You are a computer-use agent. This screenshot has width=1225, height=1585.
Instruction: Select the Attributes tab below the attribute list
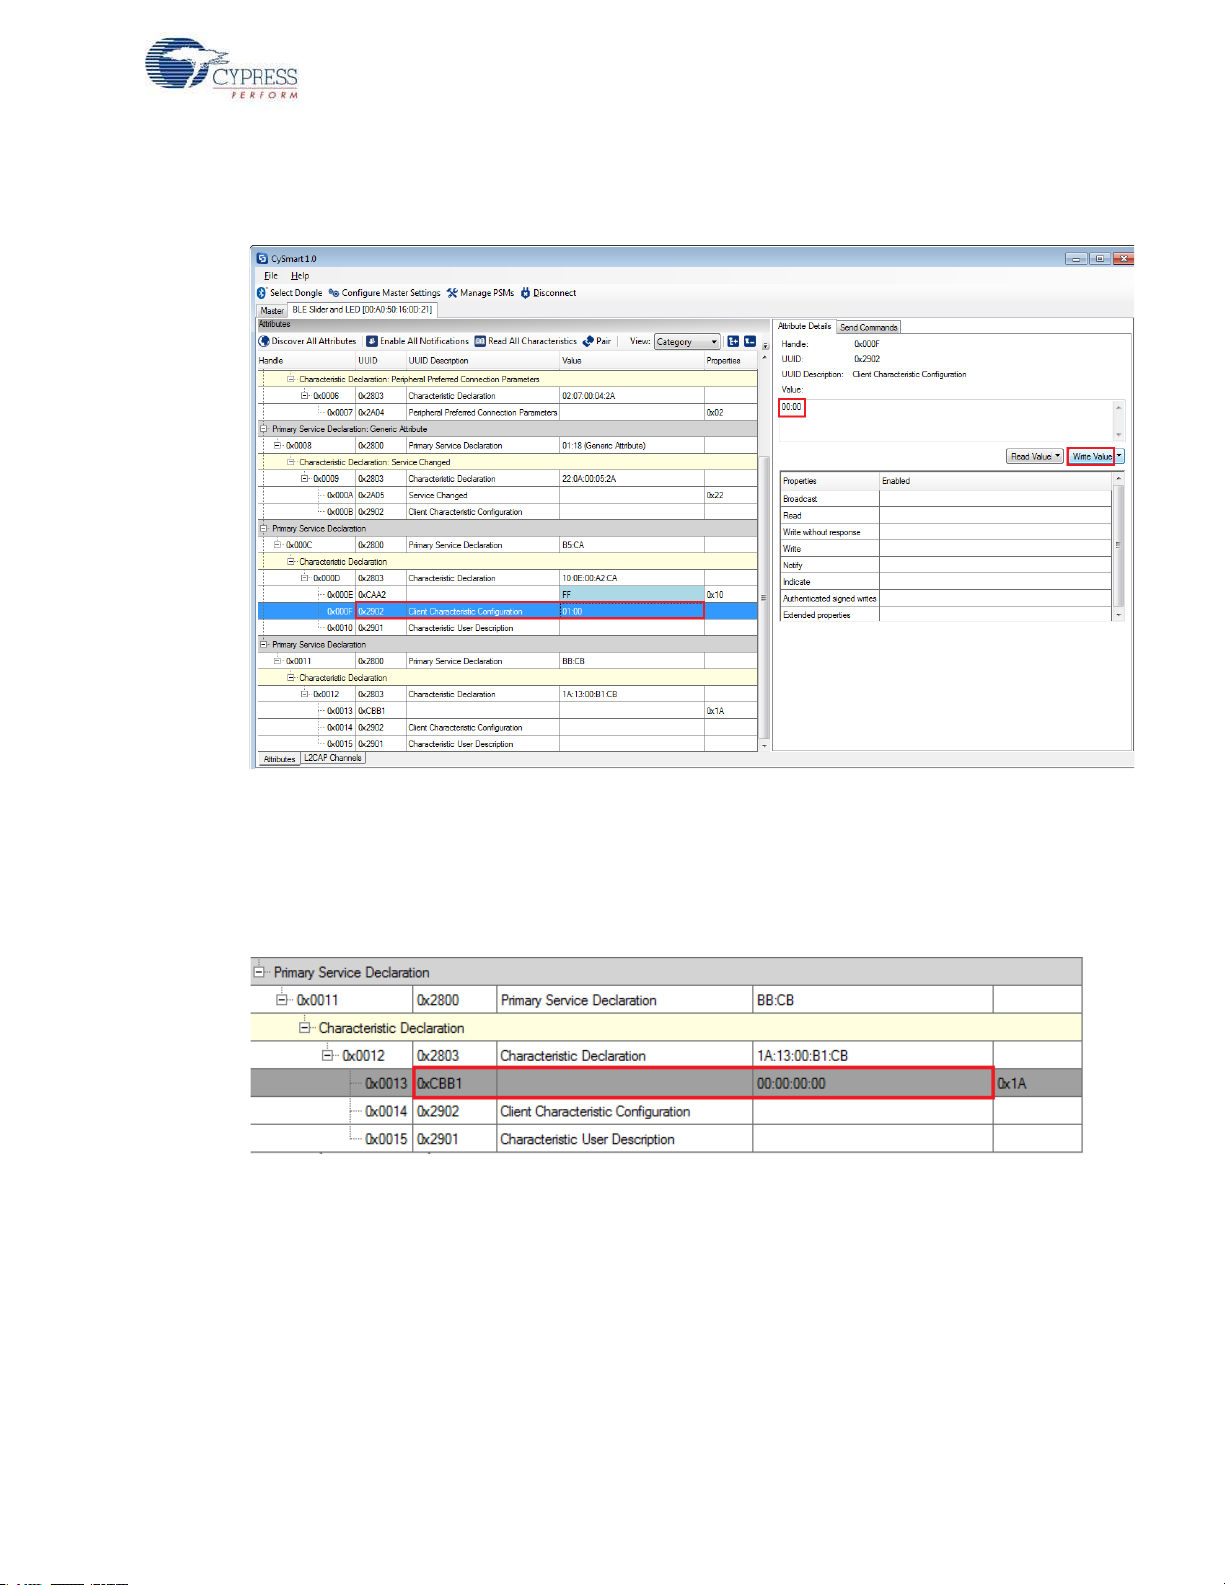pos(279,759)
